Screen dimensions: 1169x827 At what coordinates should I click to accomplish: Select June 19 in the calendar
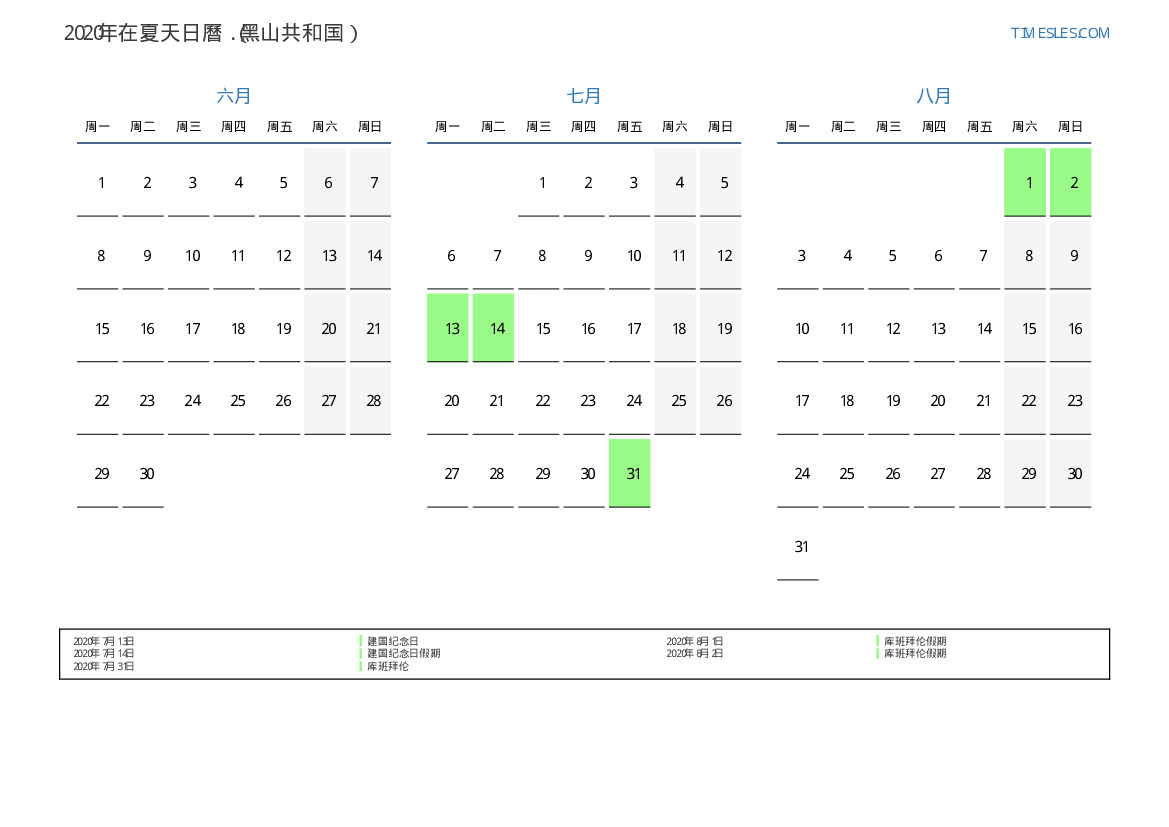click(x=283, y=328)
